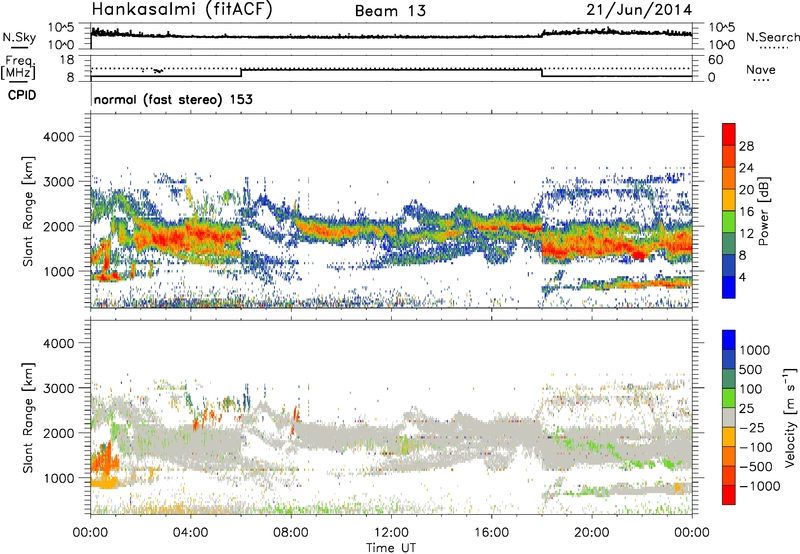Select the Freq. [MHz] axis label
800x554 pixels.
click(18, 67)
